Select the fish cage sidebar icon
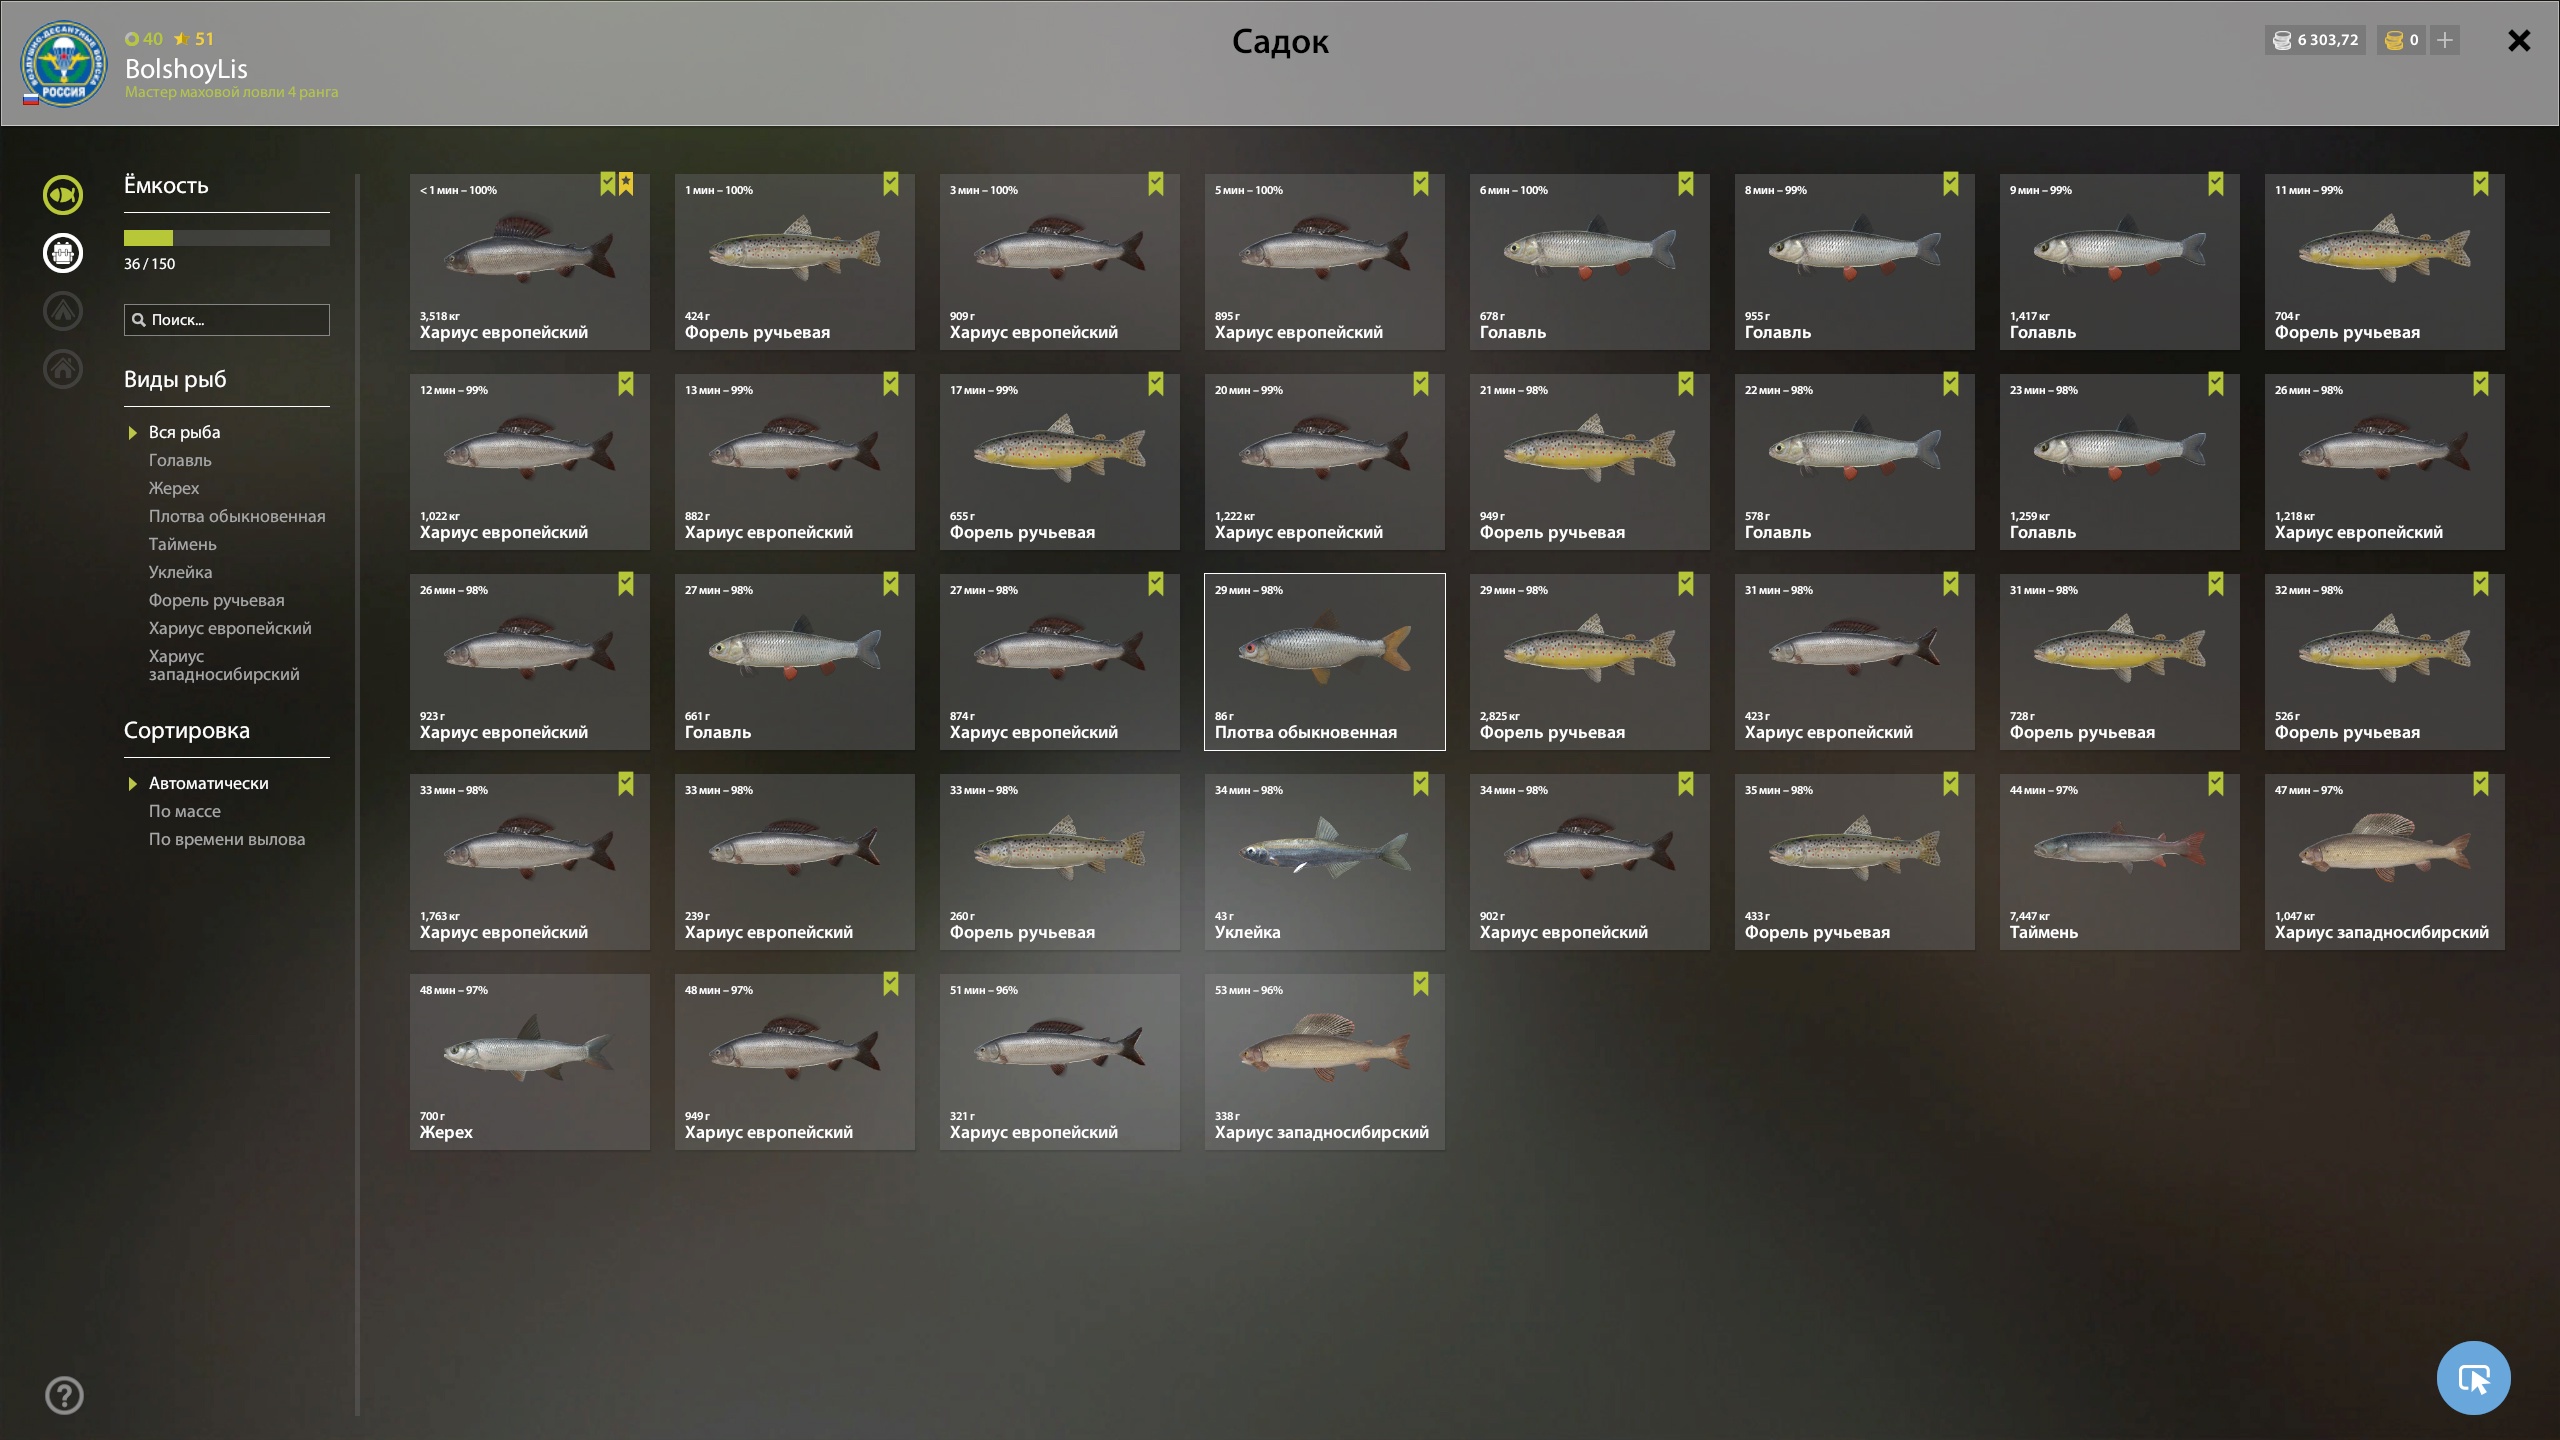Image resolution: width=2560 pixels, height=1440 pixels. (x=63, y=253)
